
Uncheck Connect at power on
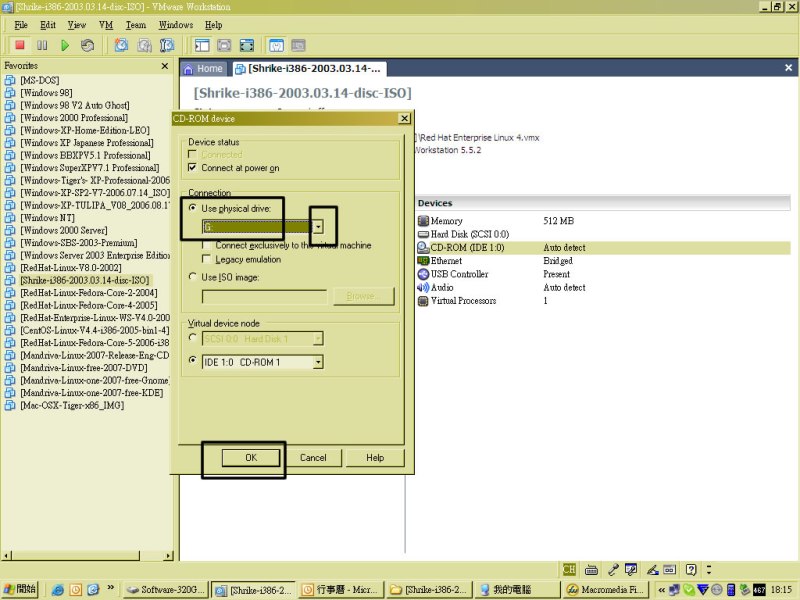192,167
